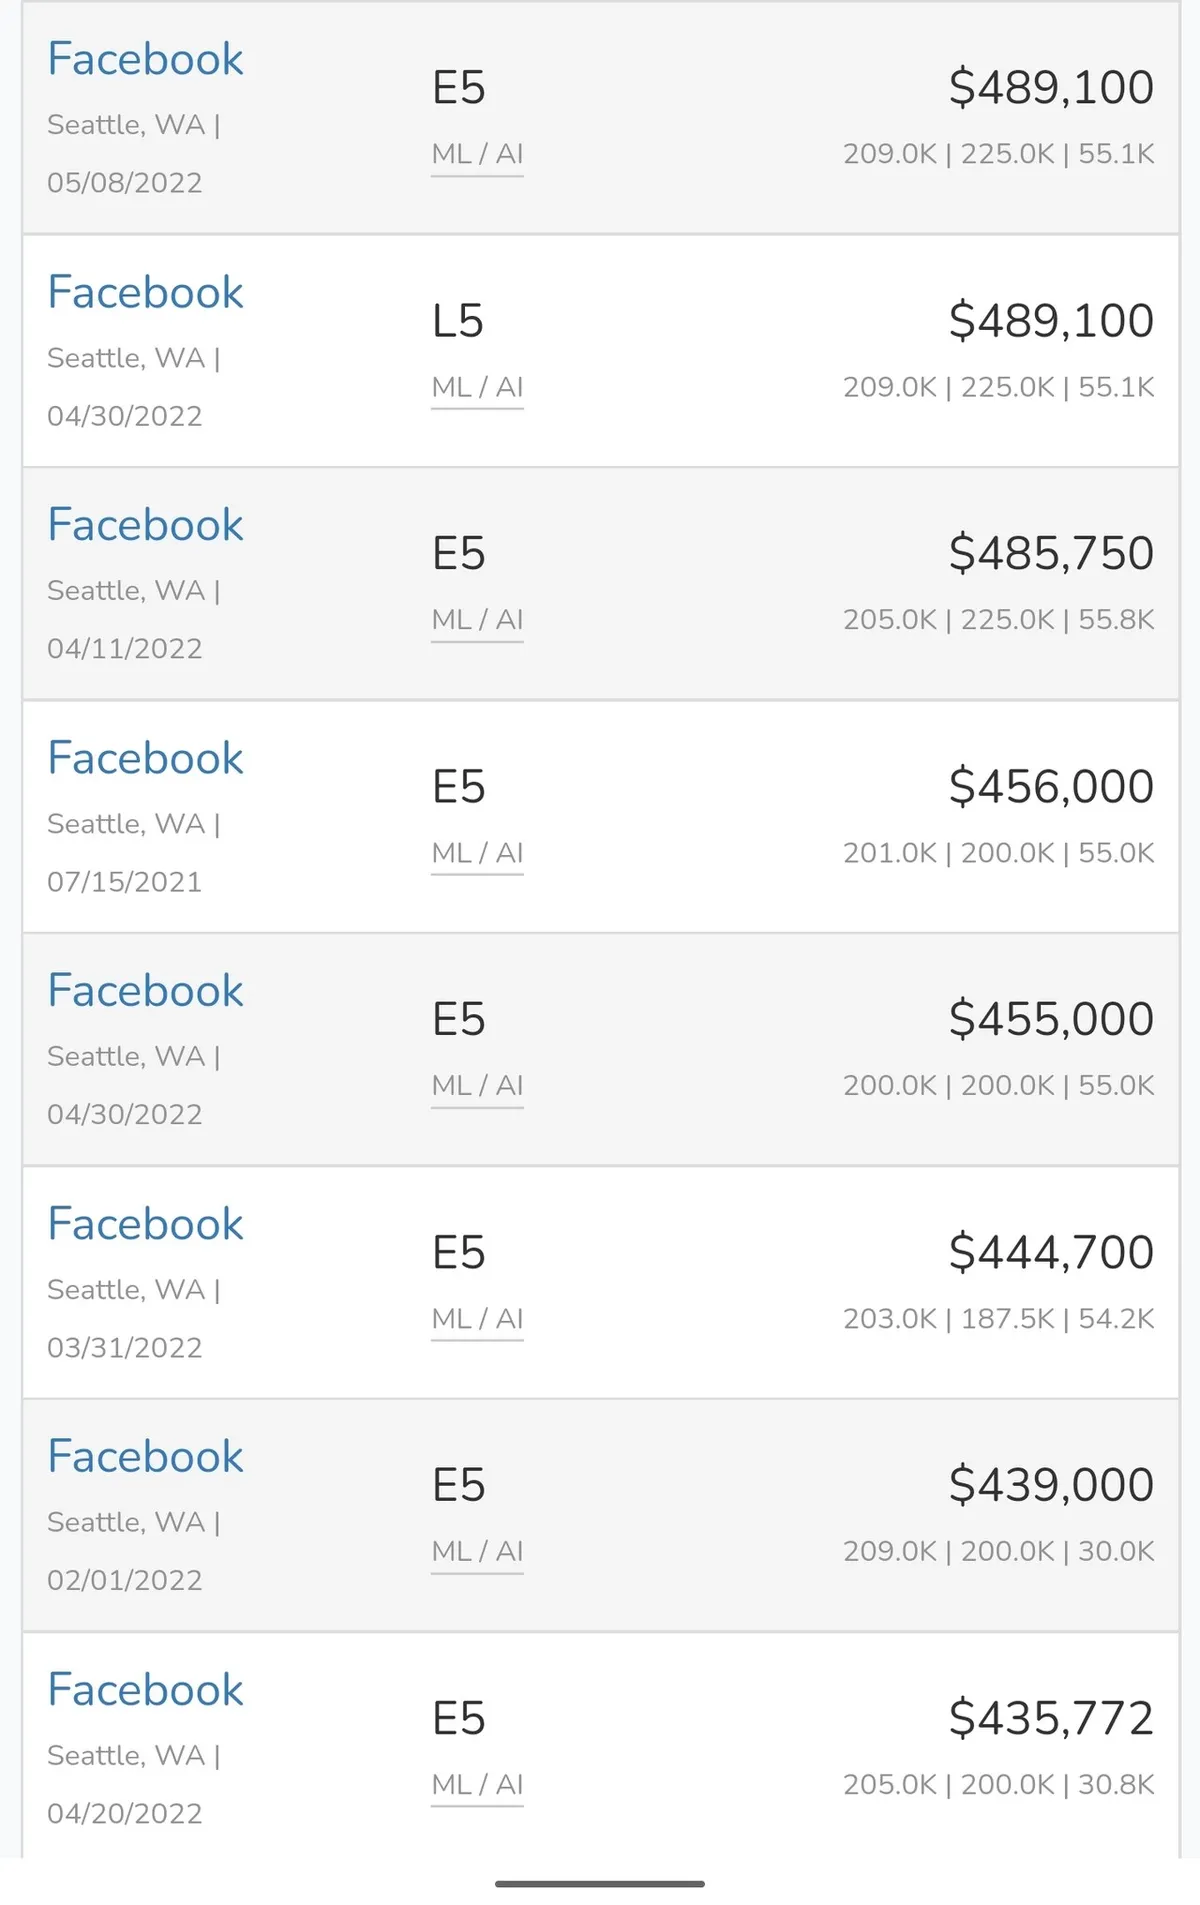Open Facebook link in the L5 row
This screenshot has height=1905, width=1200.
coord(146,293)
